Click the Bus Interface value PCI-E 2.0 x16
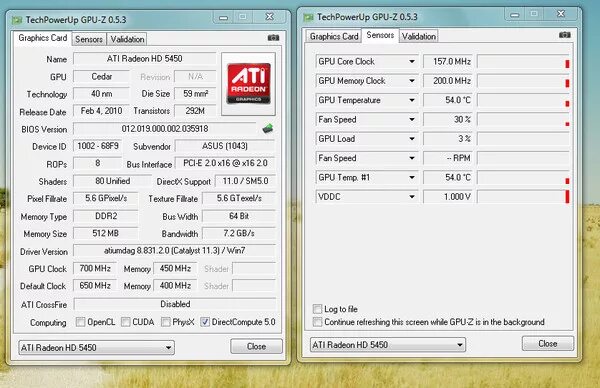The height and width of the screenshot is (388, 600). [225, 163]
